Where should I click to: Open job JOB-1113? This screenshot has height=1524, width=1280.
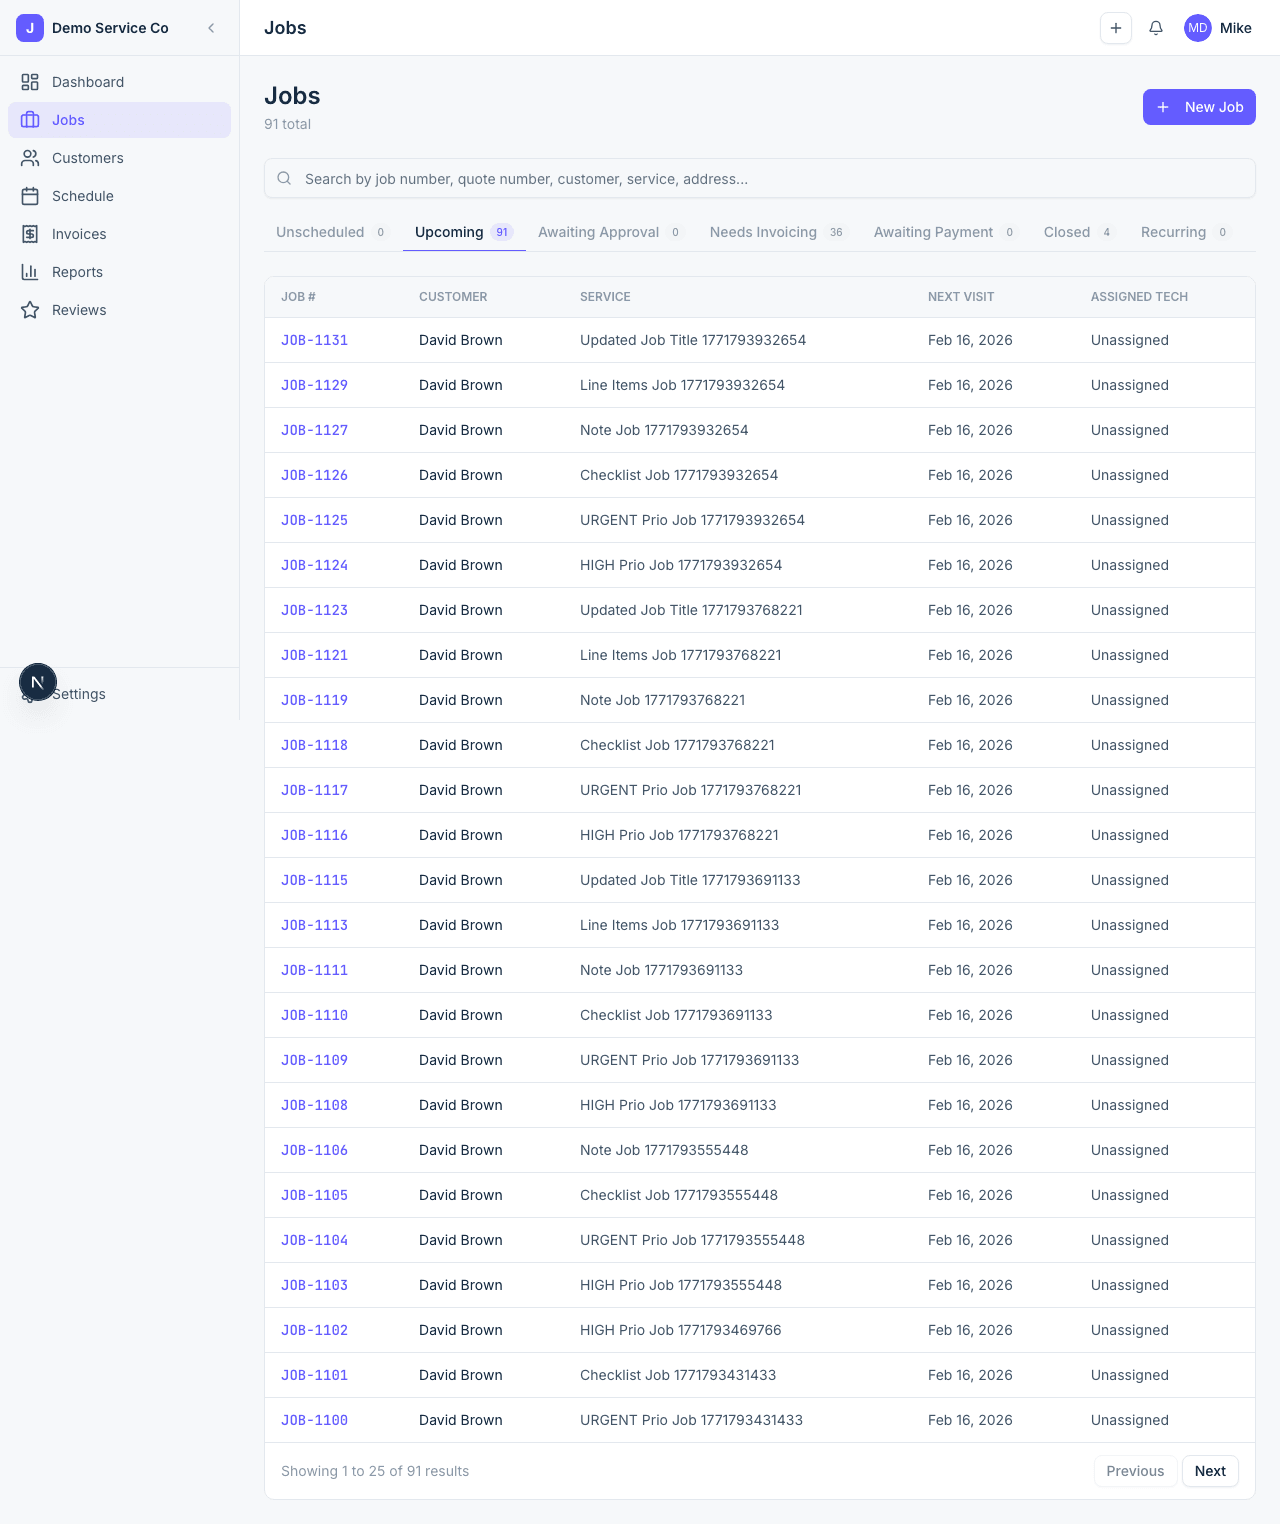coord(314,925)
